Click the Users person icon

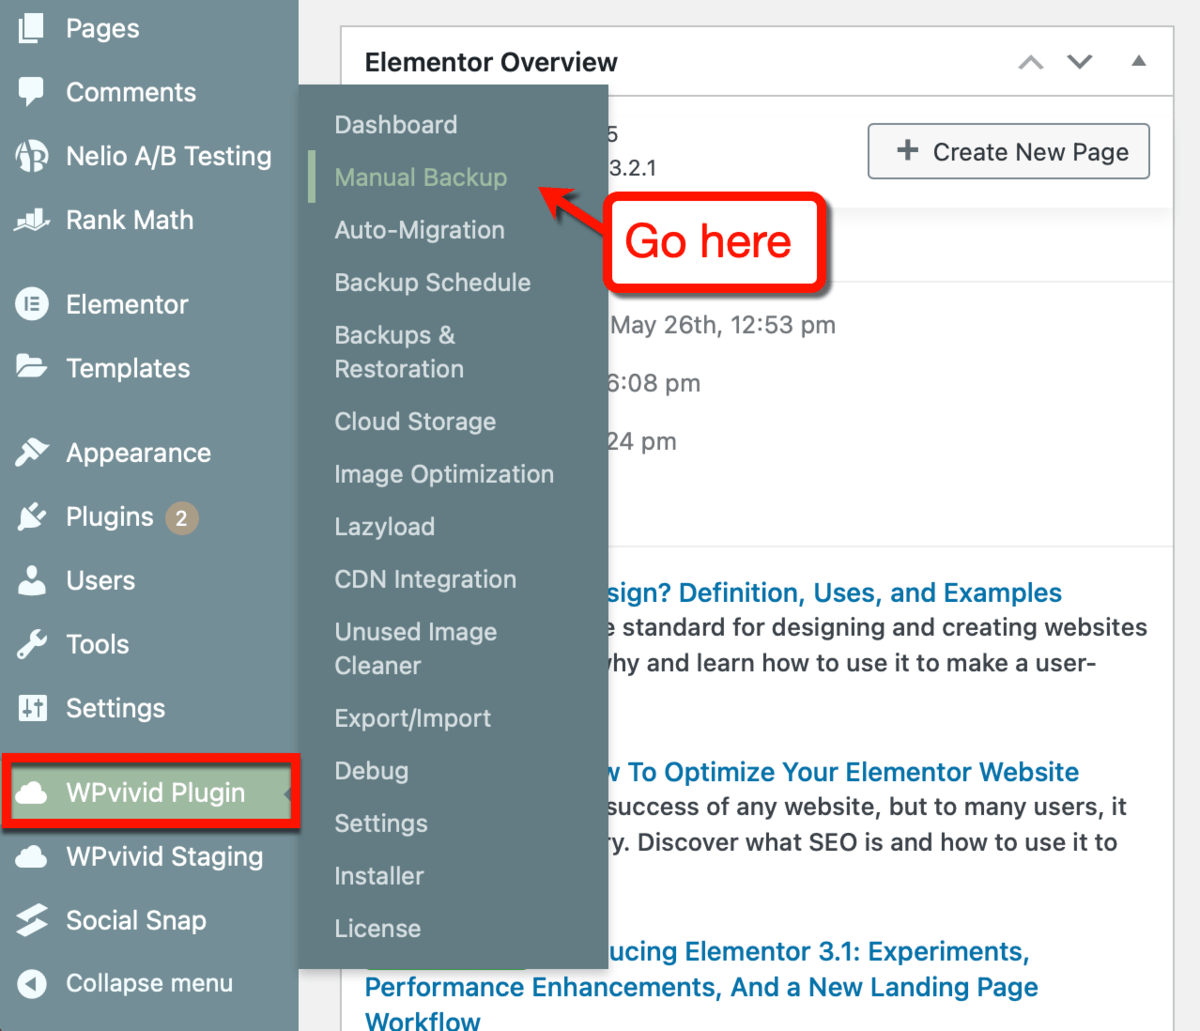click(x=31, y=580)
